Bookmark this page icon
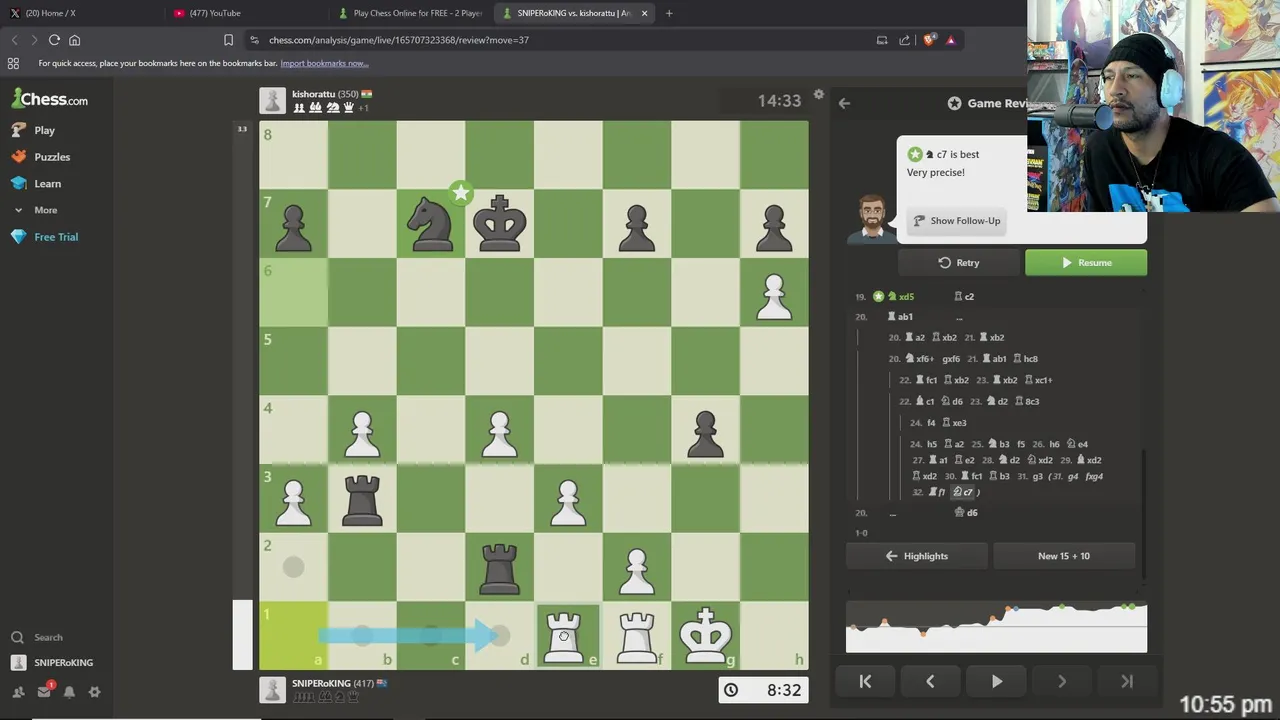Image resolution: width=1280 pixels, height=720 pixels. point(228,40)
